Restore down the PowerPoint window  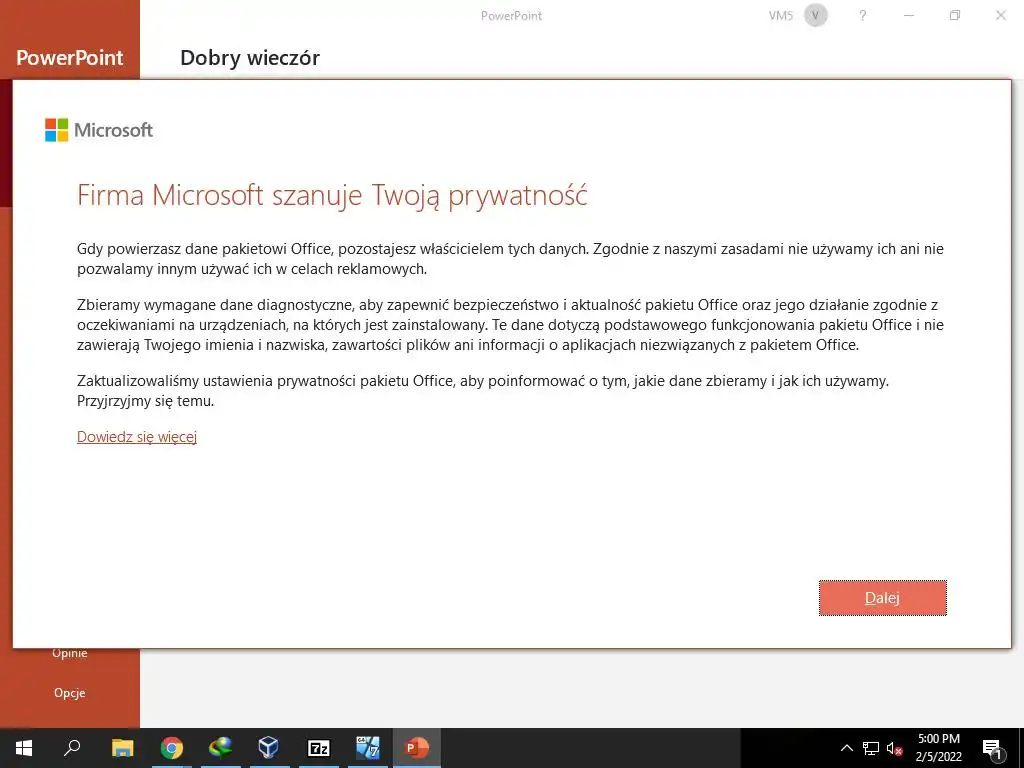(x=955, y=16)
